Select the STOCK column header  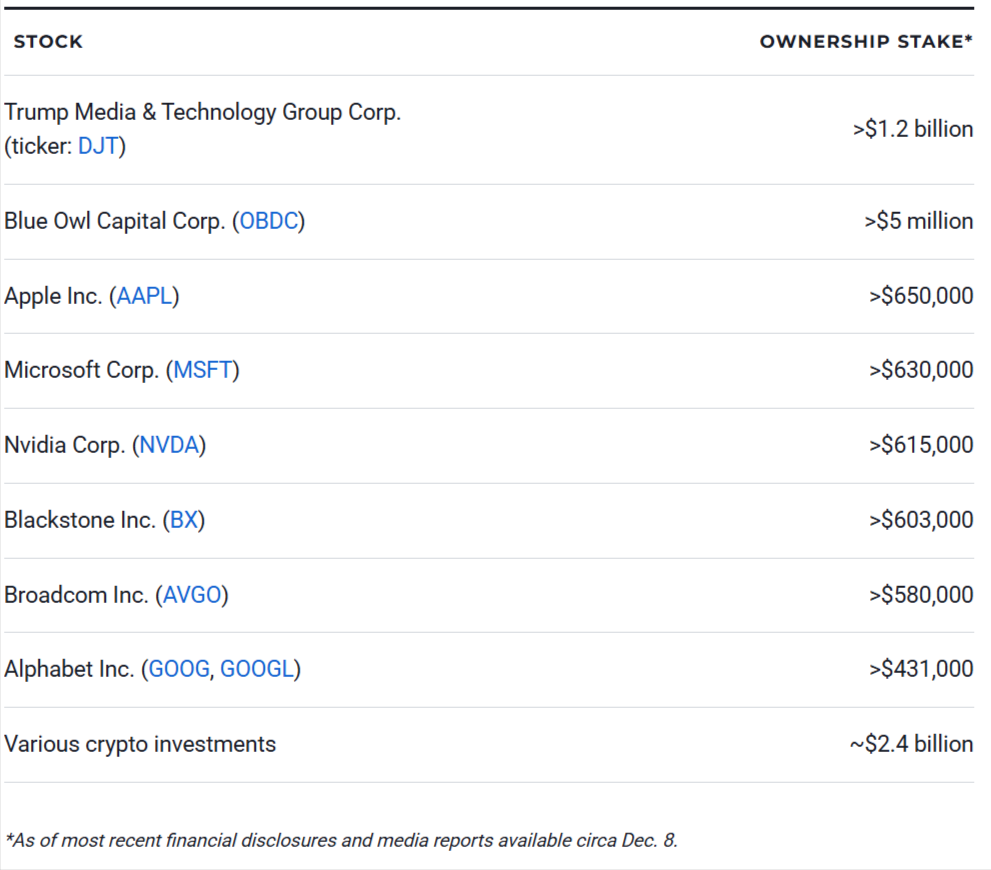coord(48,42)
